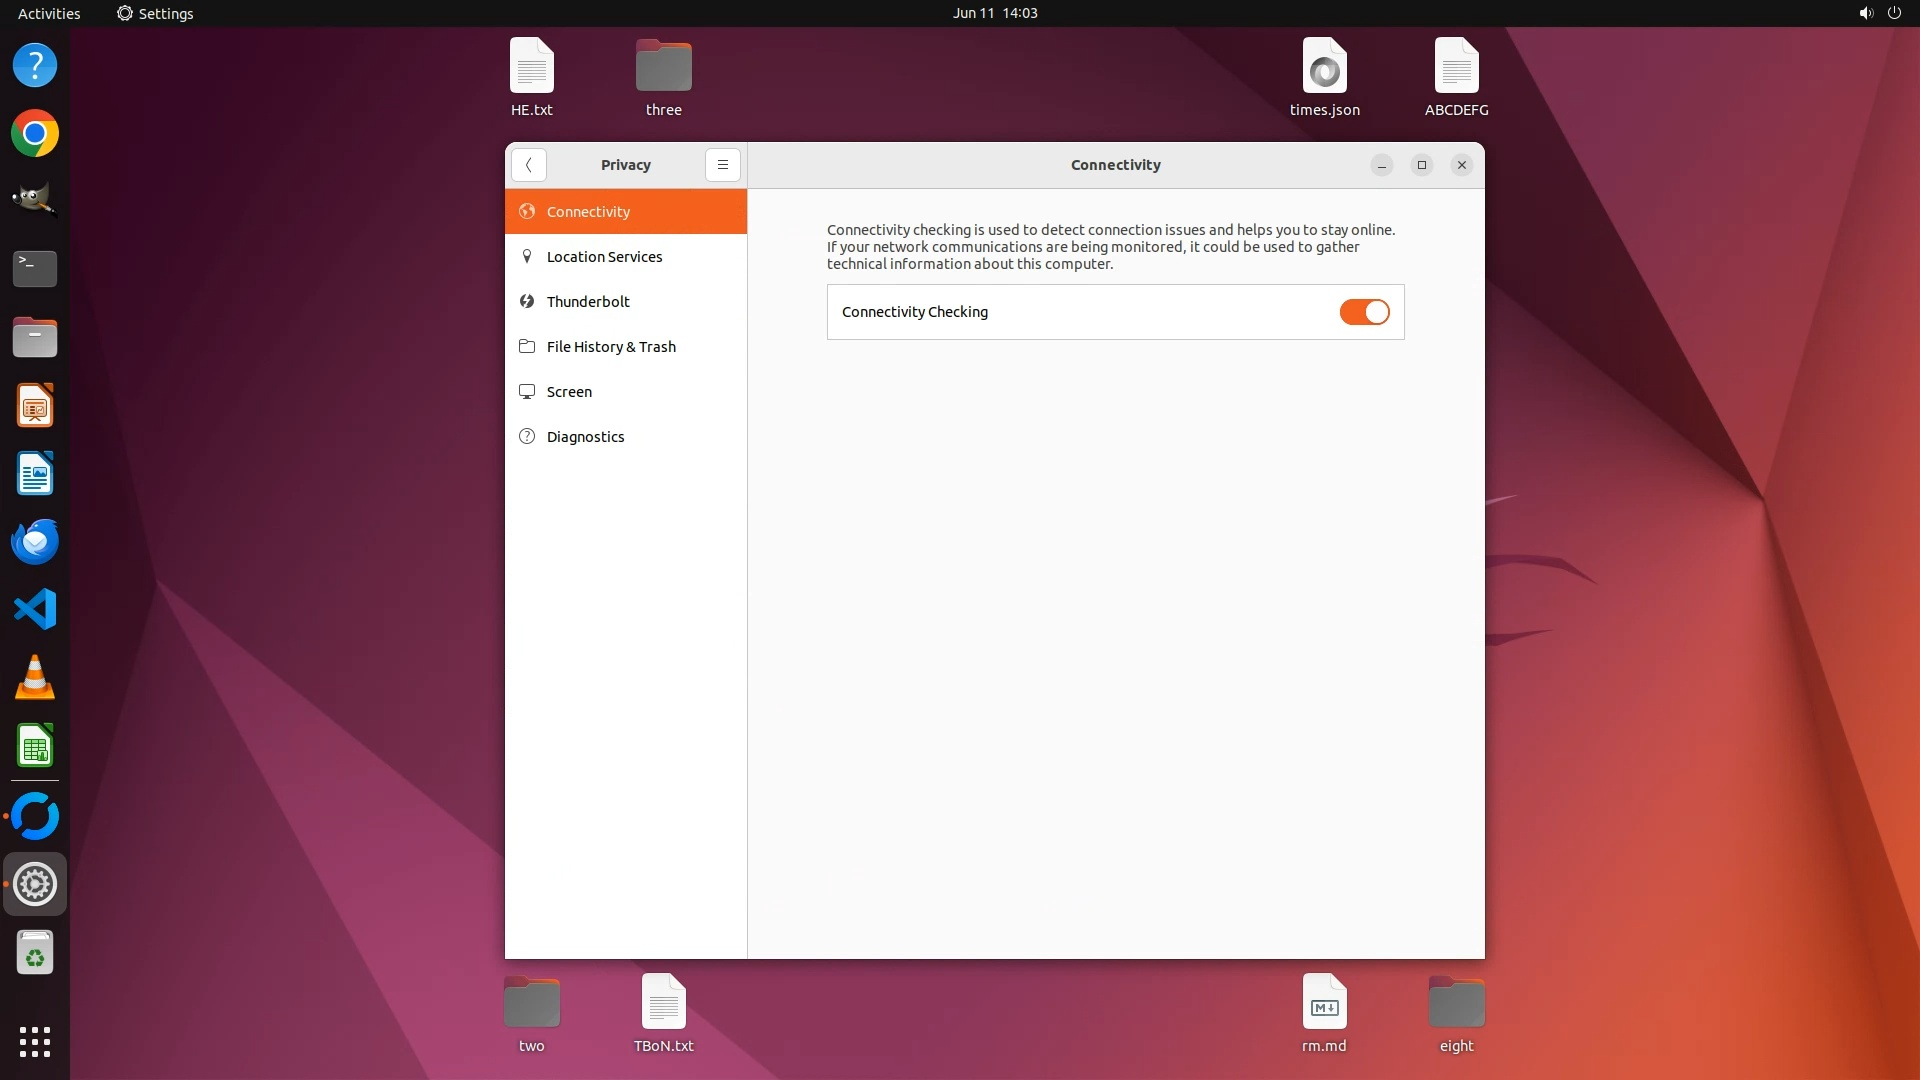The width and height of the screenshot is (1920, 1080).
Task: Open the Settings app menu in top bar
Action: (155, 13)
